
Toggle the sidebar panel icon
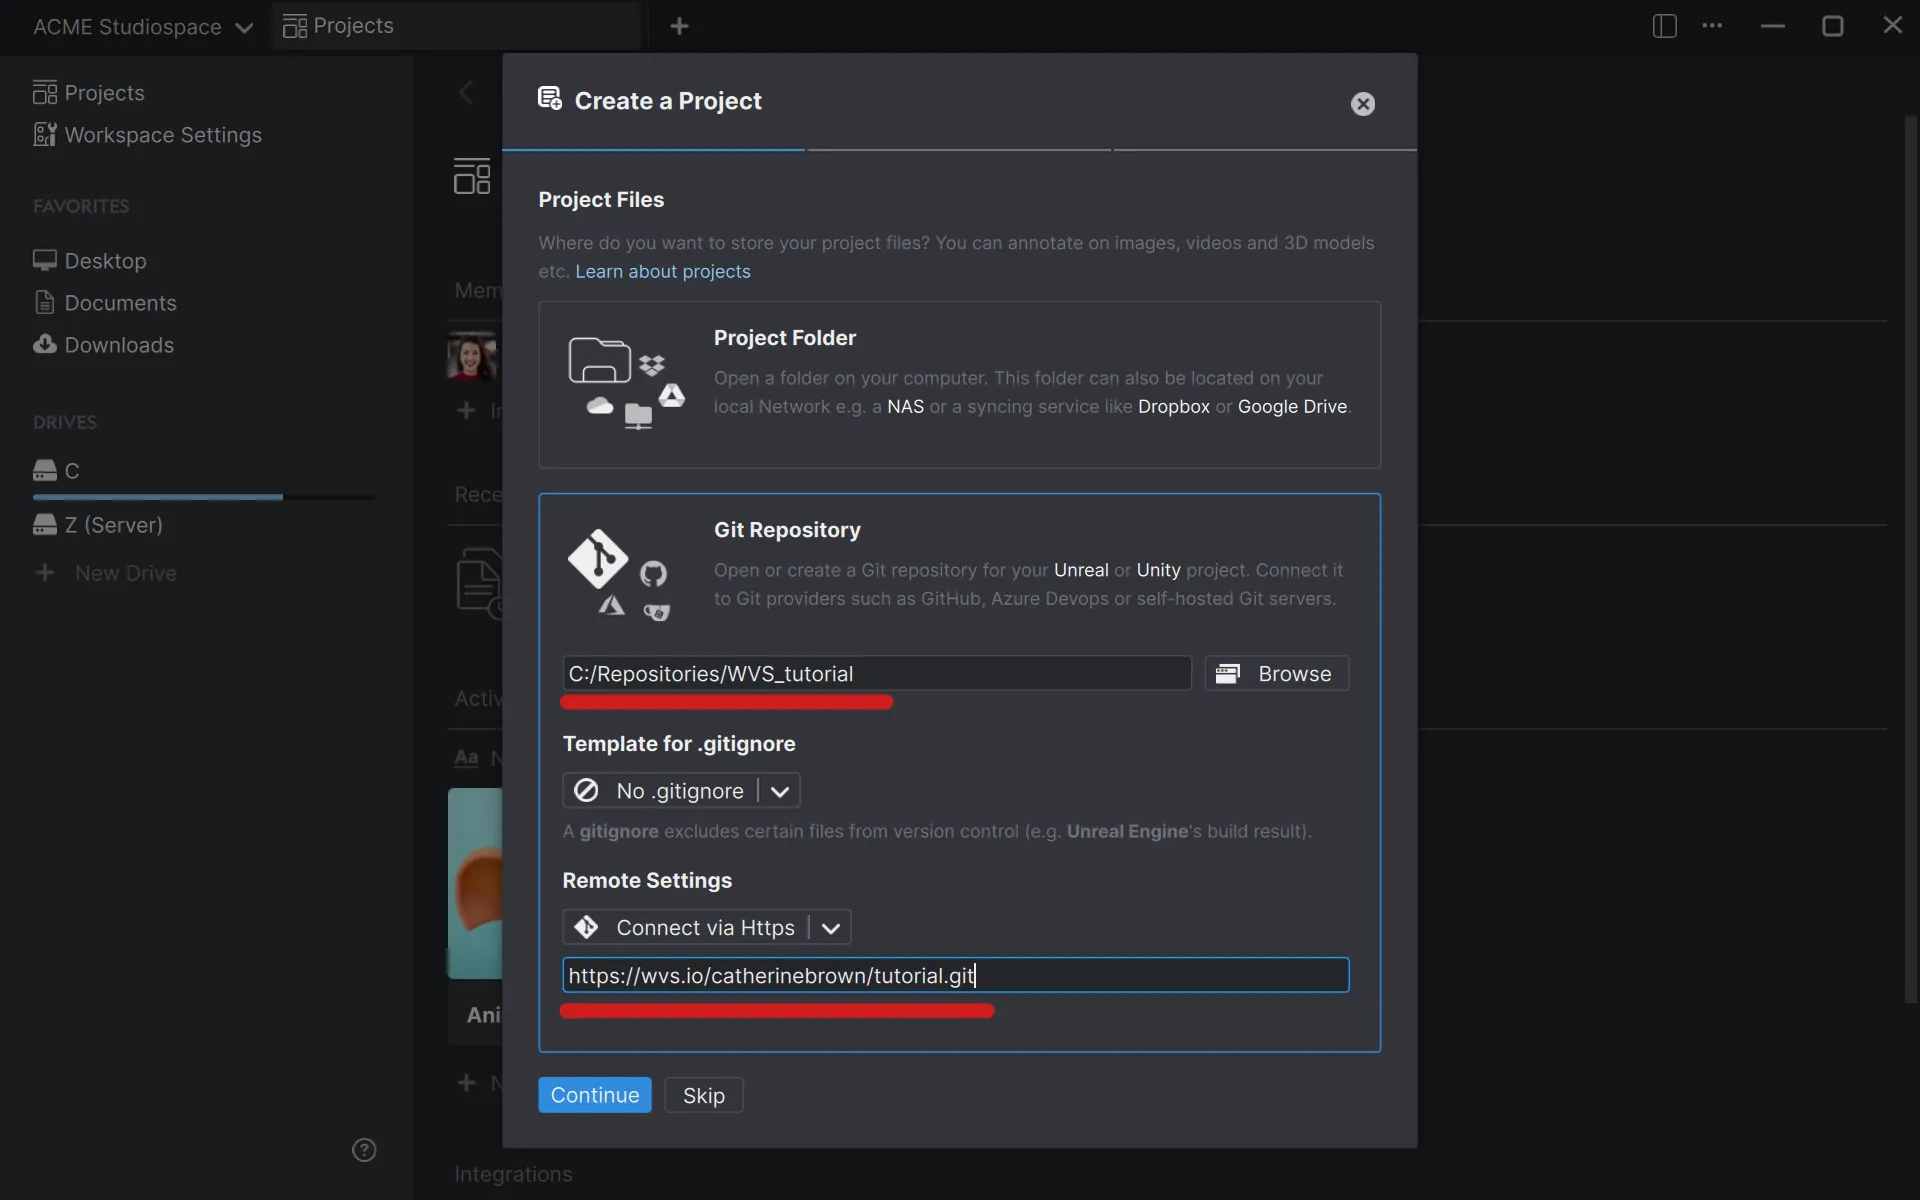pos(1663,26)
